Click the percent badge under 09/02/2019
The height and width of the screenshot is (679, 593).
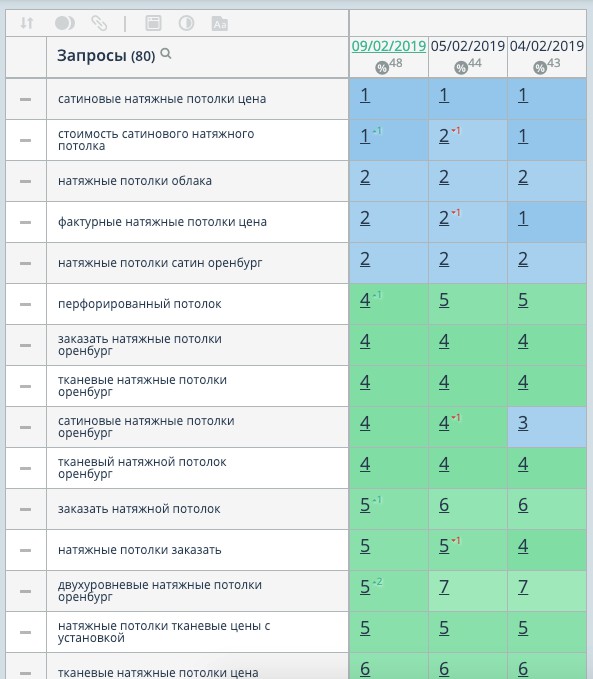[382, 68]
